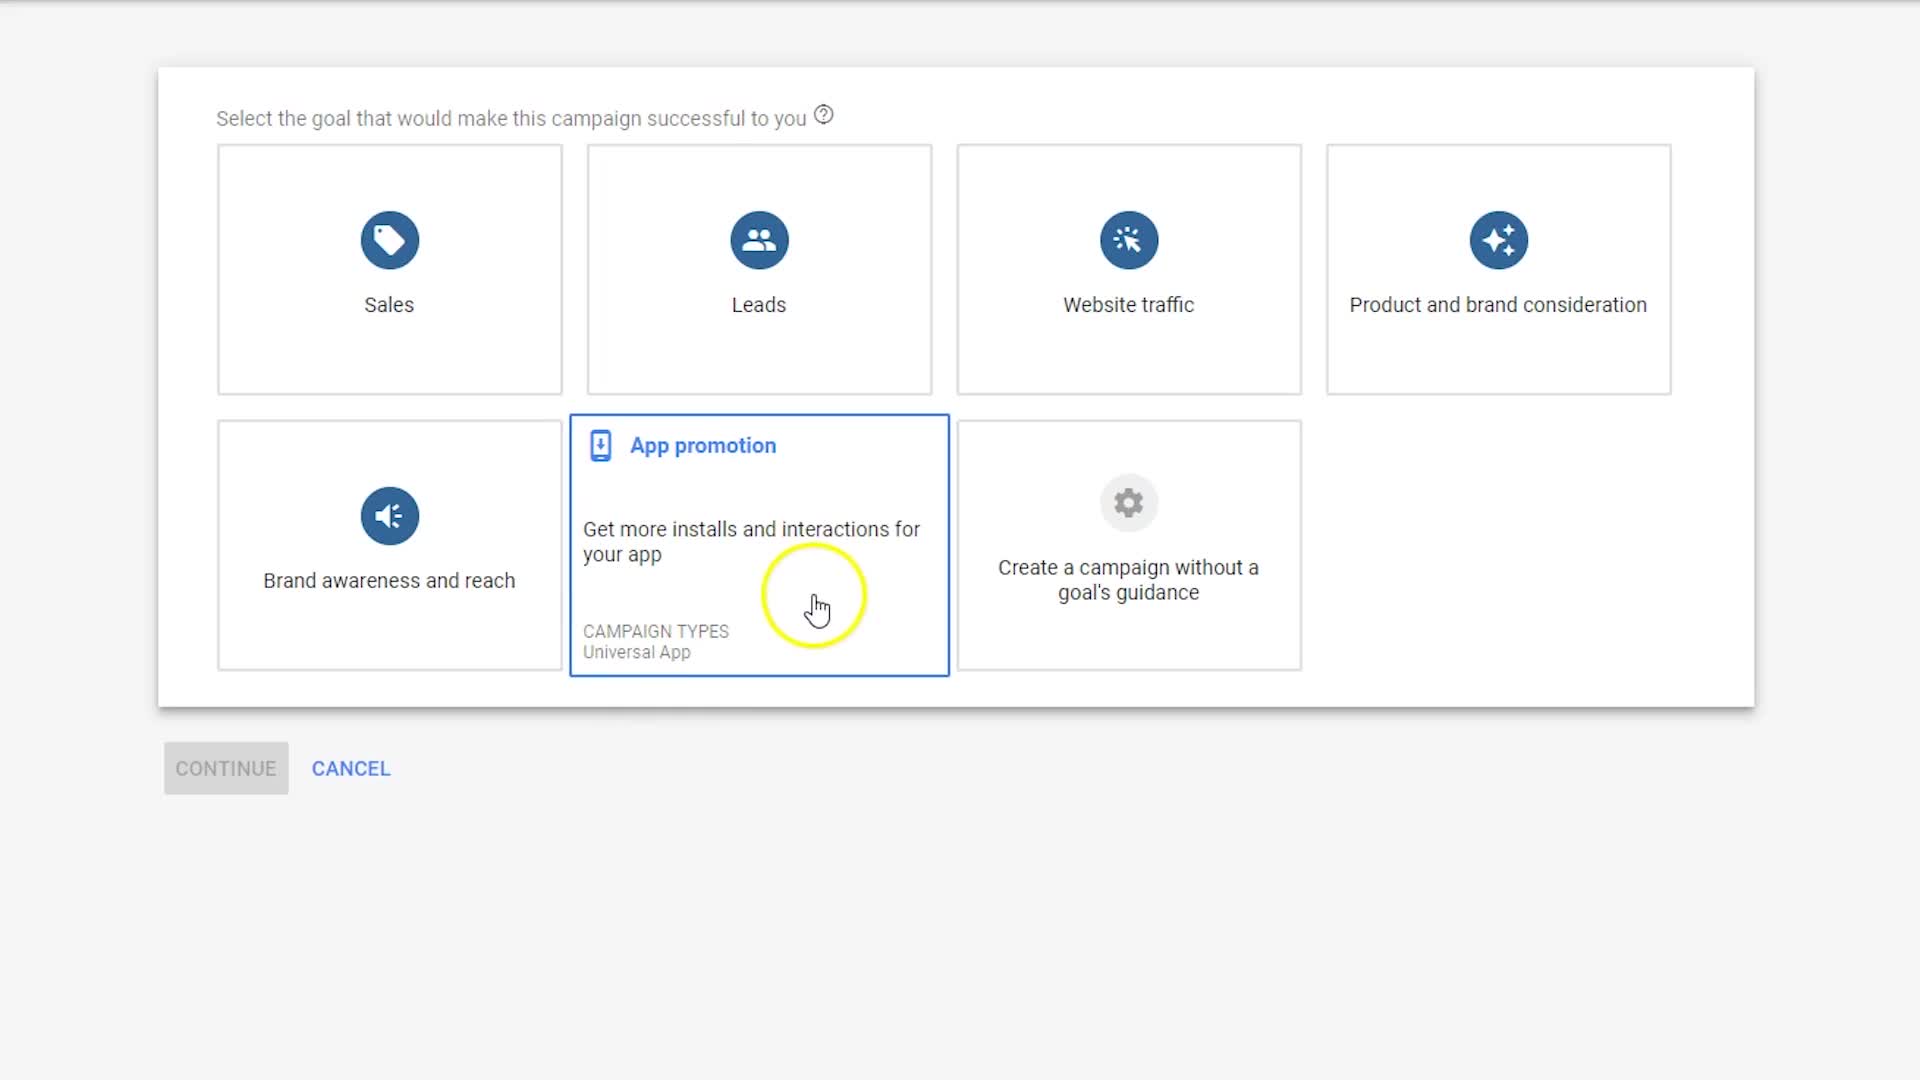Select the Sales goal label
Screen dimensions: 1920x1080
[389, 305]
